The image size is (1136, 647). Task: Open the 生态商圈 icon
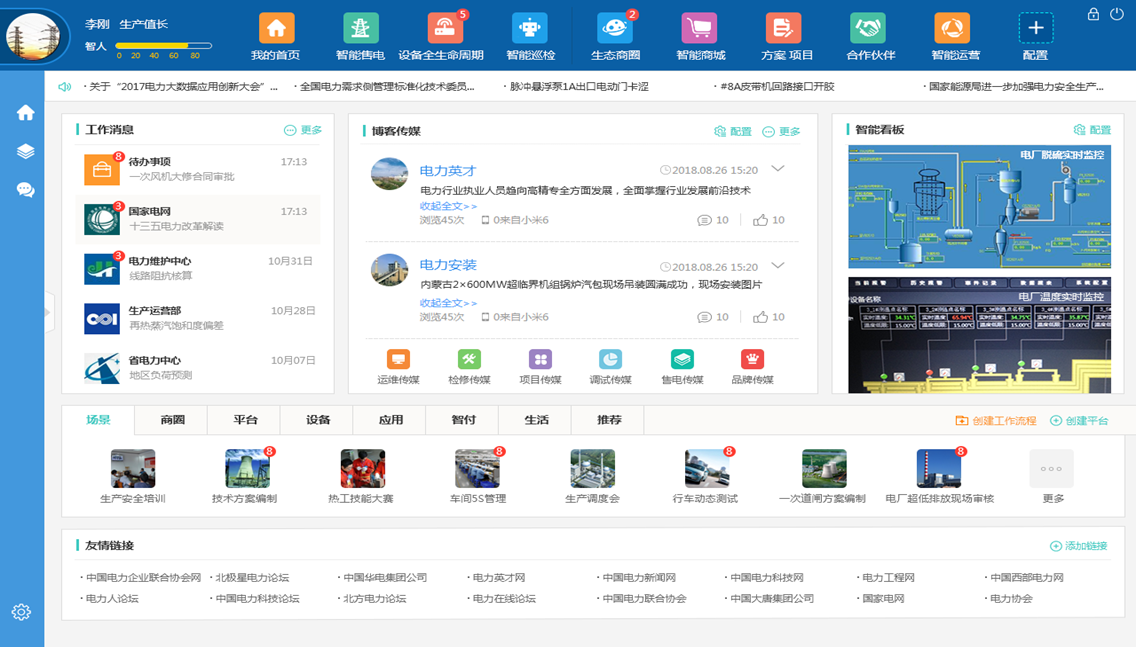pos(614,29)
